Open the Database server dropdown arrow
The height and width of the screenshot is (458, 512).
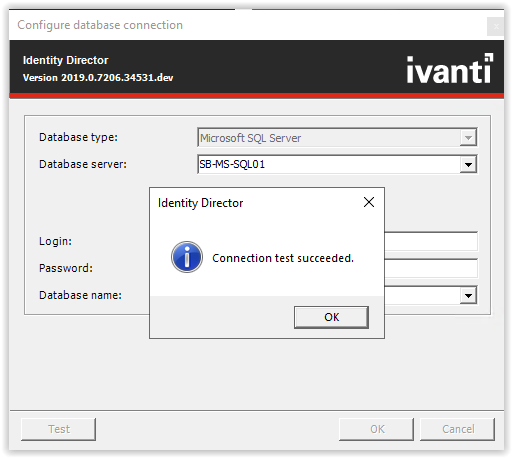[x=468, y=164]
